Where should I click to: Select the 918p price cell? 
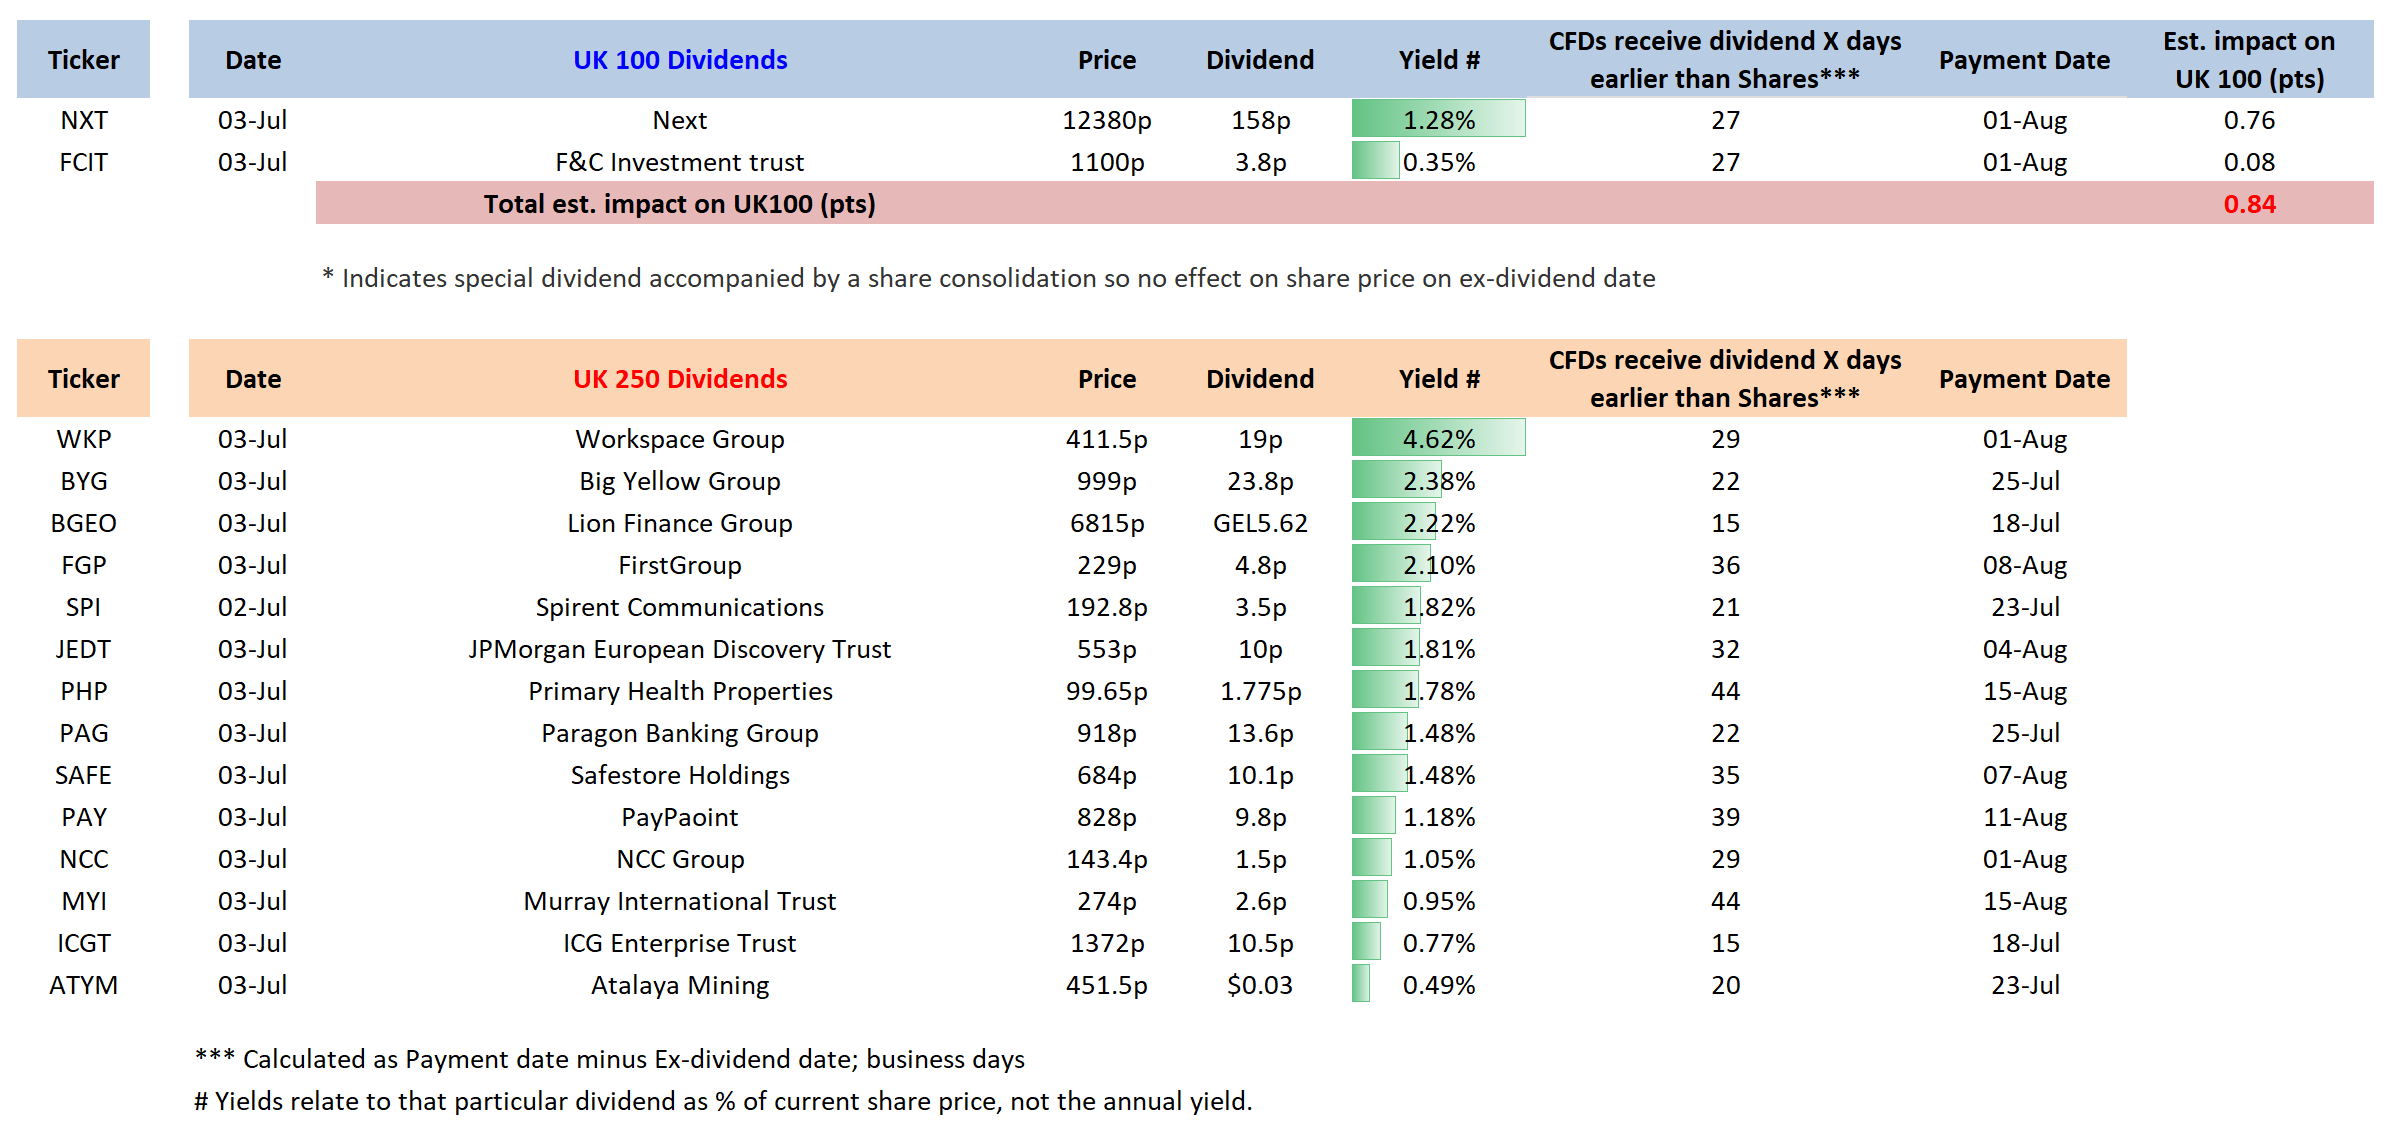1107,733
